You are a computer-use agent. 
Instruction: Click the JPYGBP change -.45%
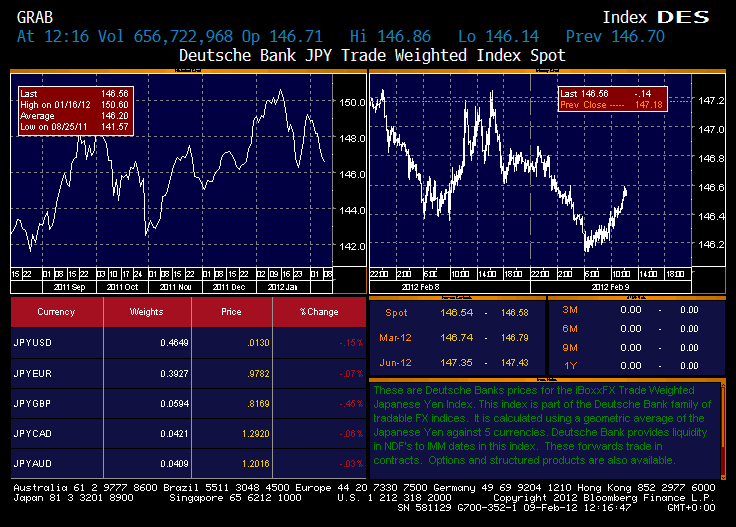[351, 404]
